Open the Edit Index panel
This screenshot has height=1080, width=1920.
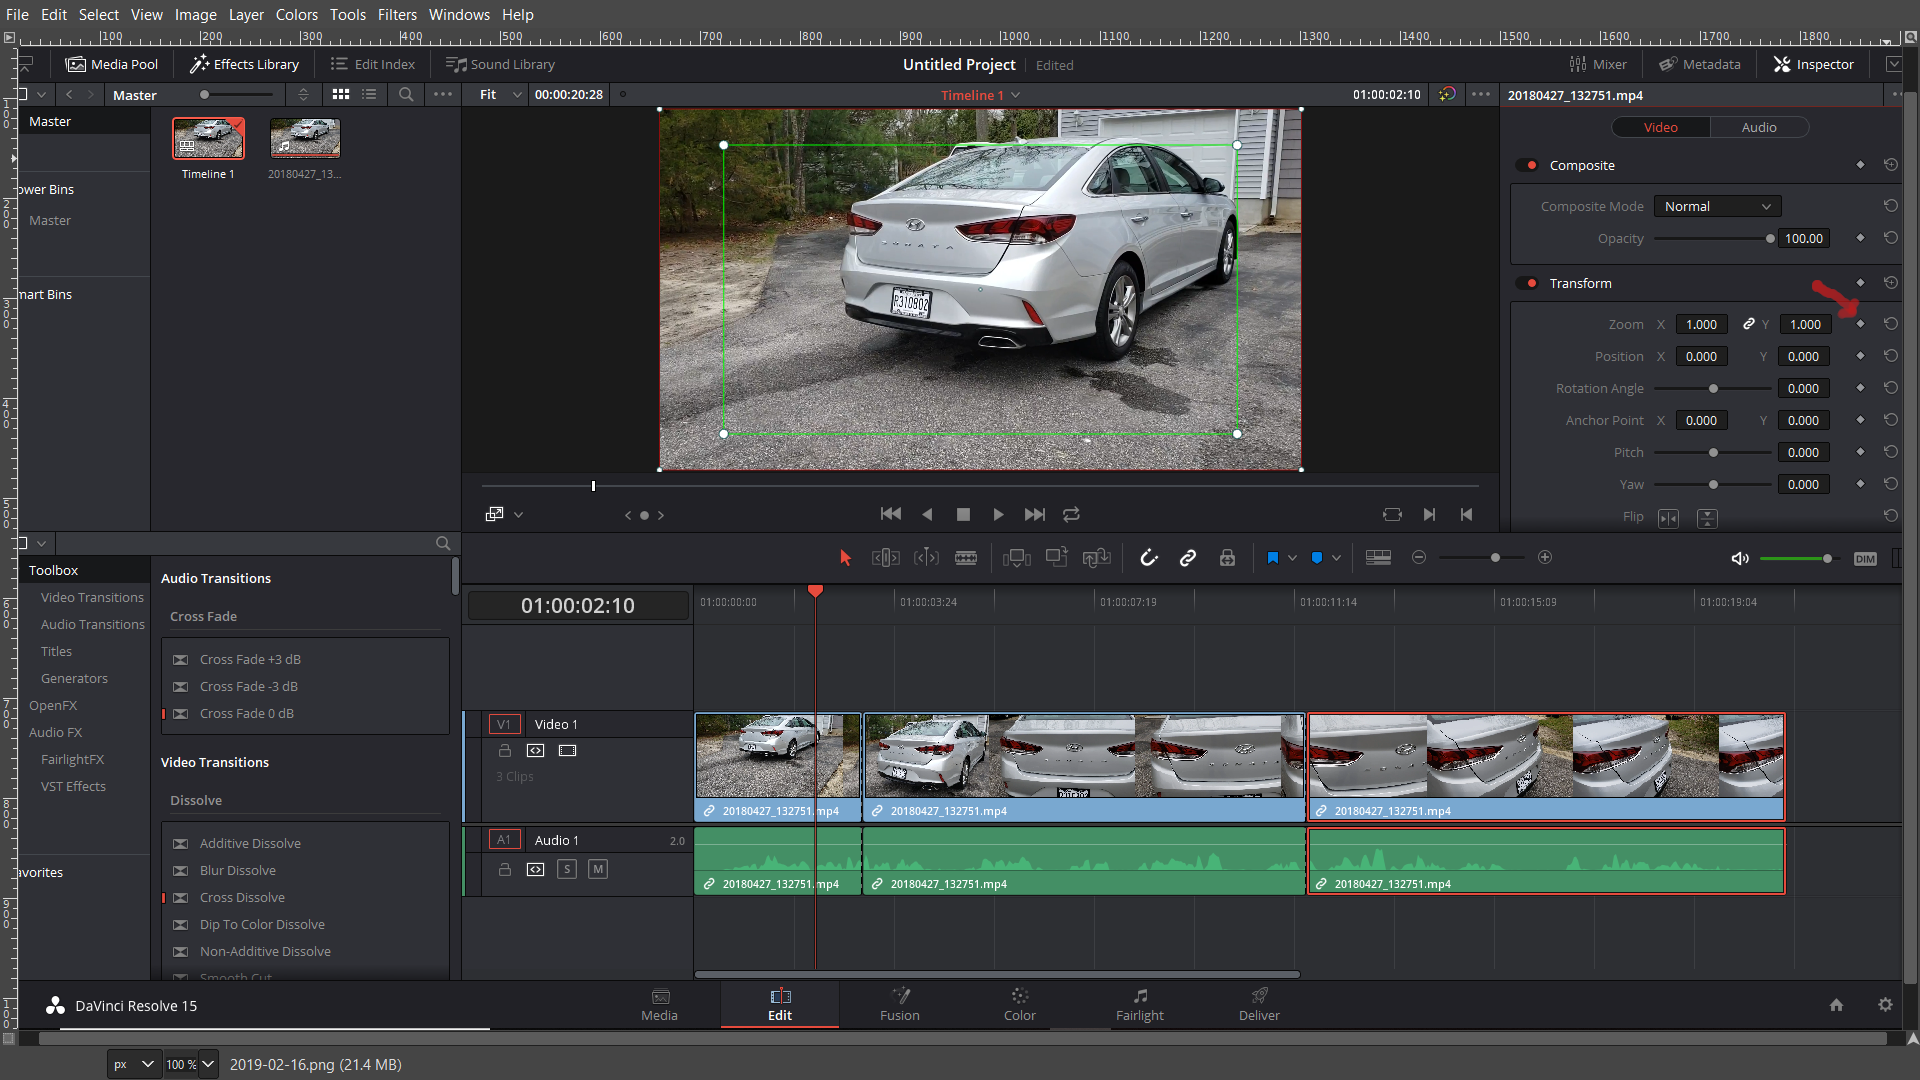[x=373, y=64]
